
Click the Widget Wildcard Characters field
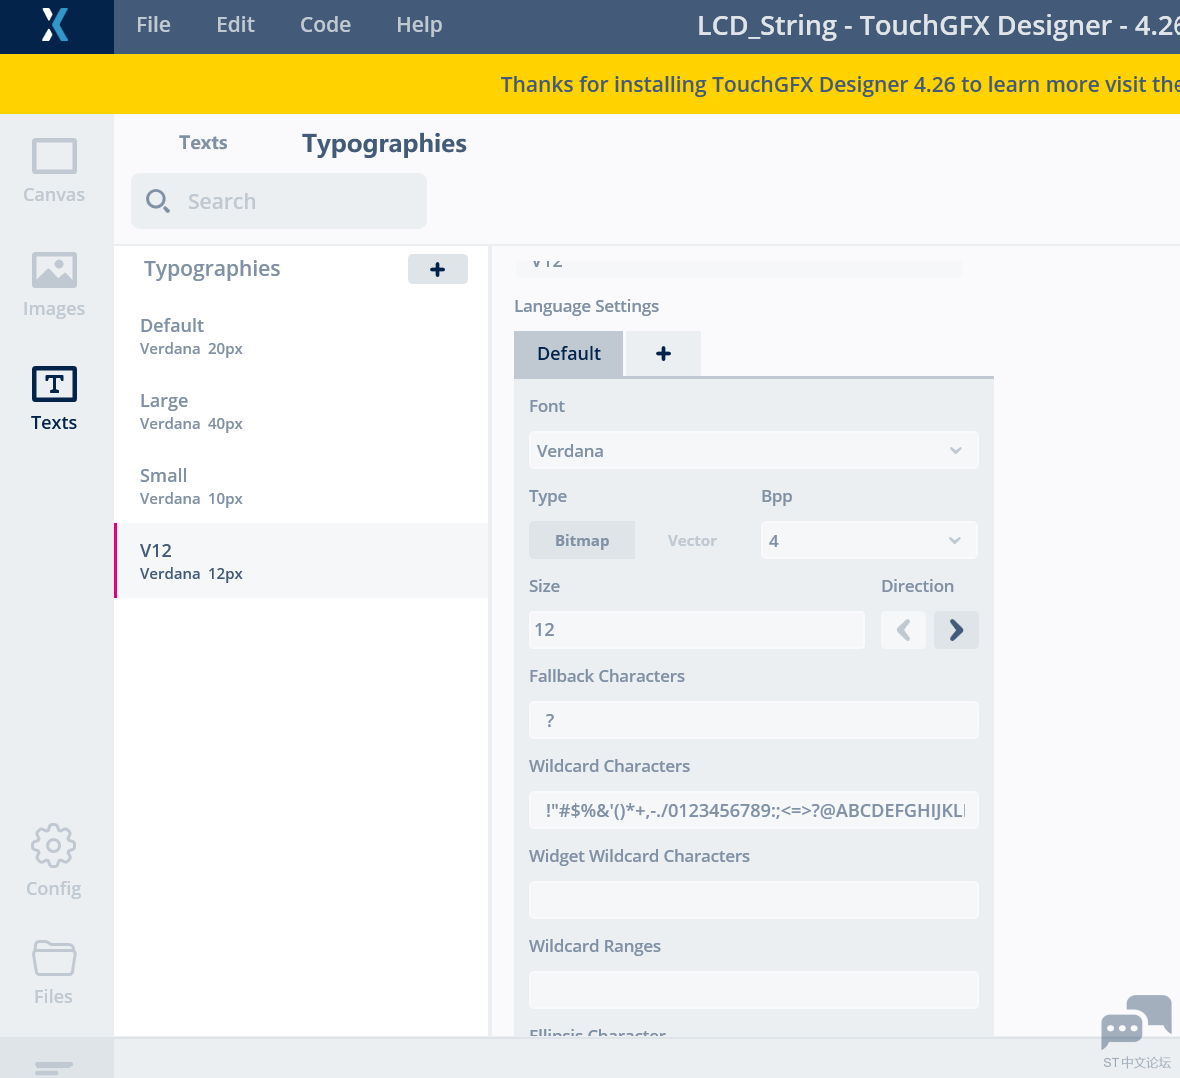753,900
